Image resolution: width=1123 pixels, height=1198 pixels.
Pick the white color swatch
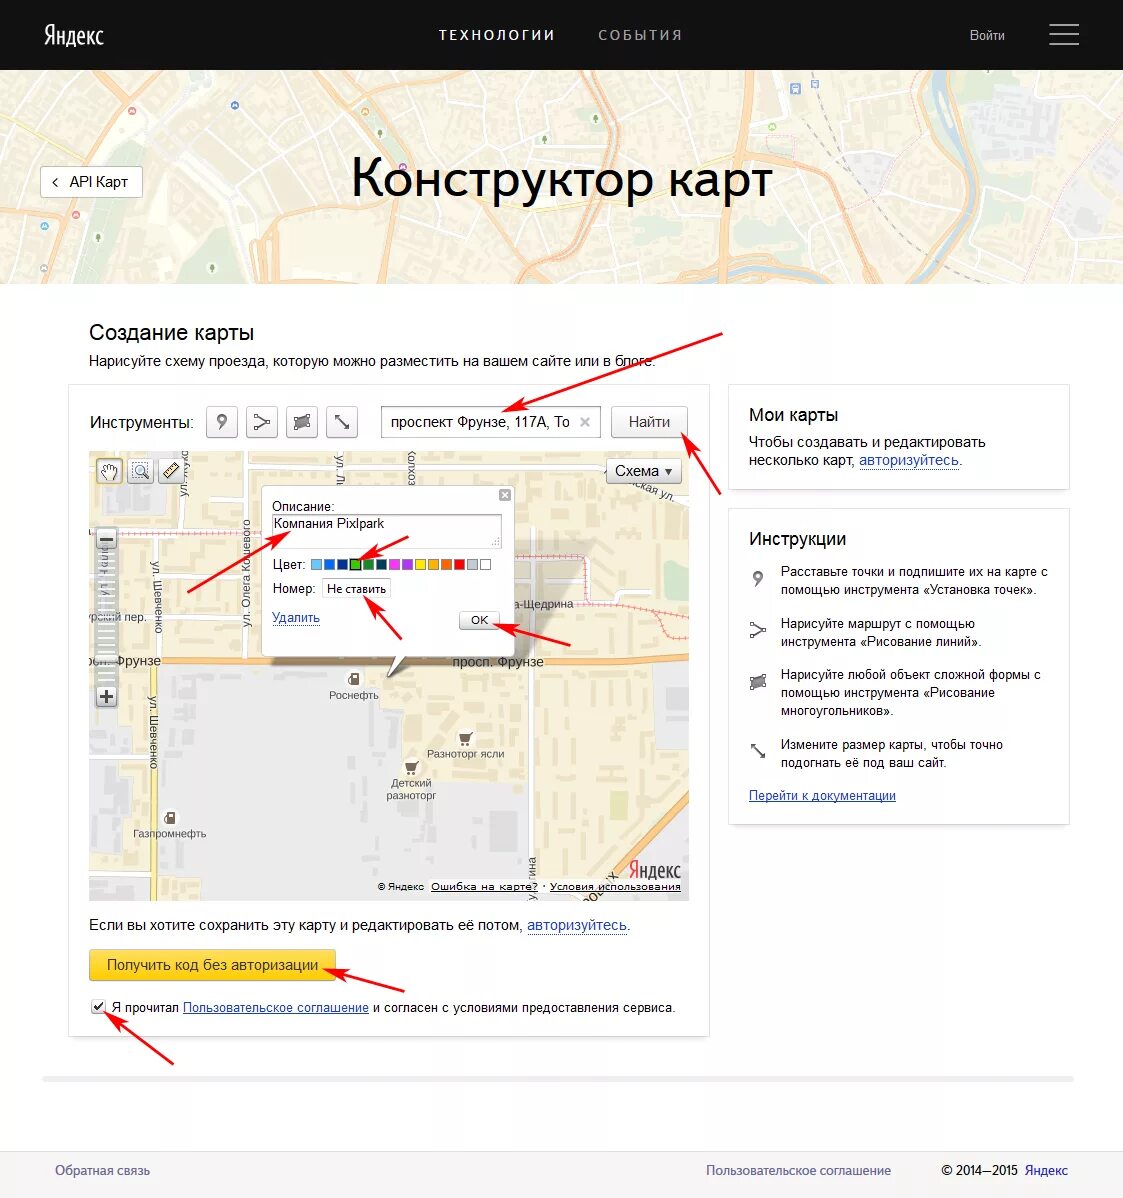pos(485,565)
